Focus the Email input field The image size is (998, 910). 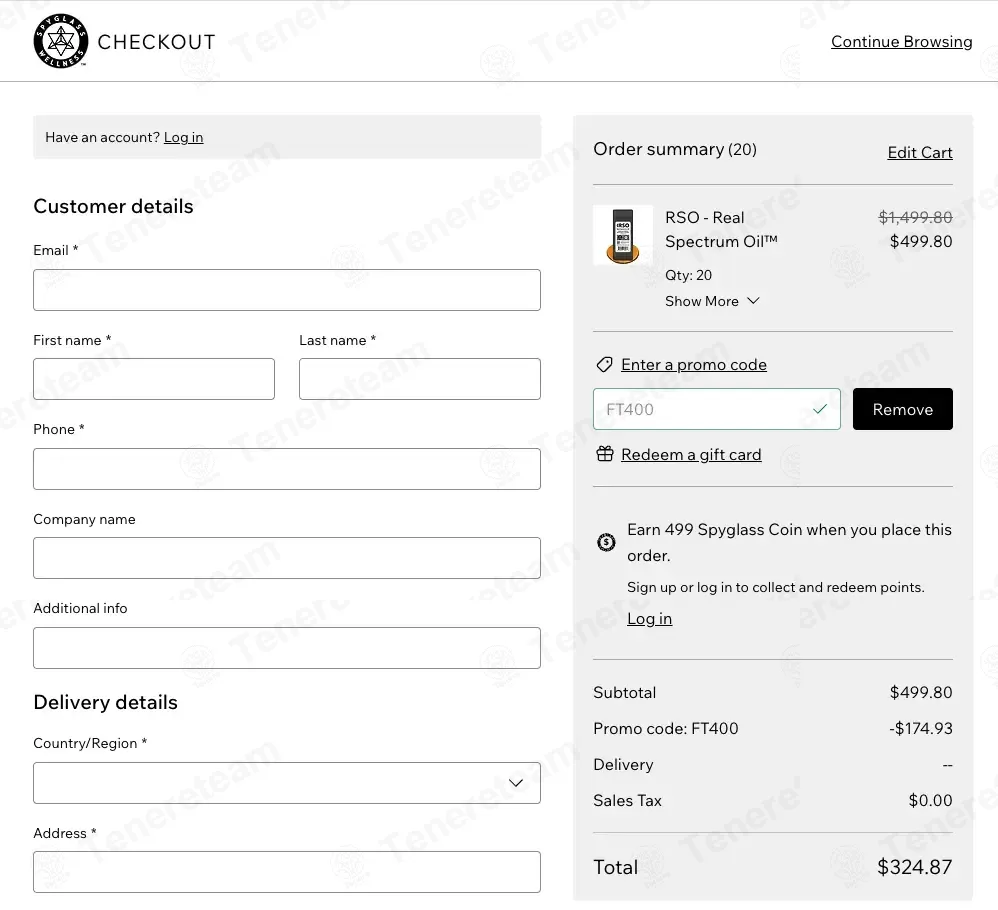(x=286, y=290)
